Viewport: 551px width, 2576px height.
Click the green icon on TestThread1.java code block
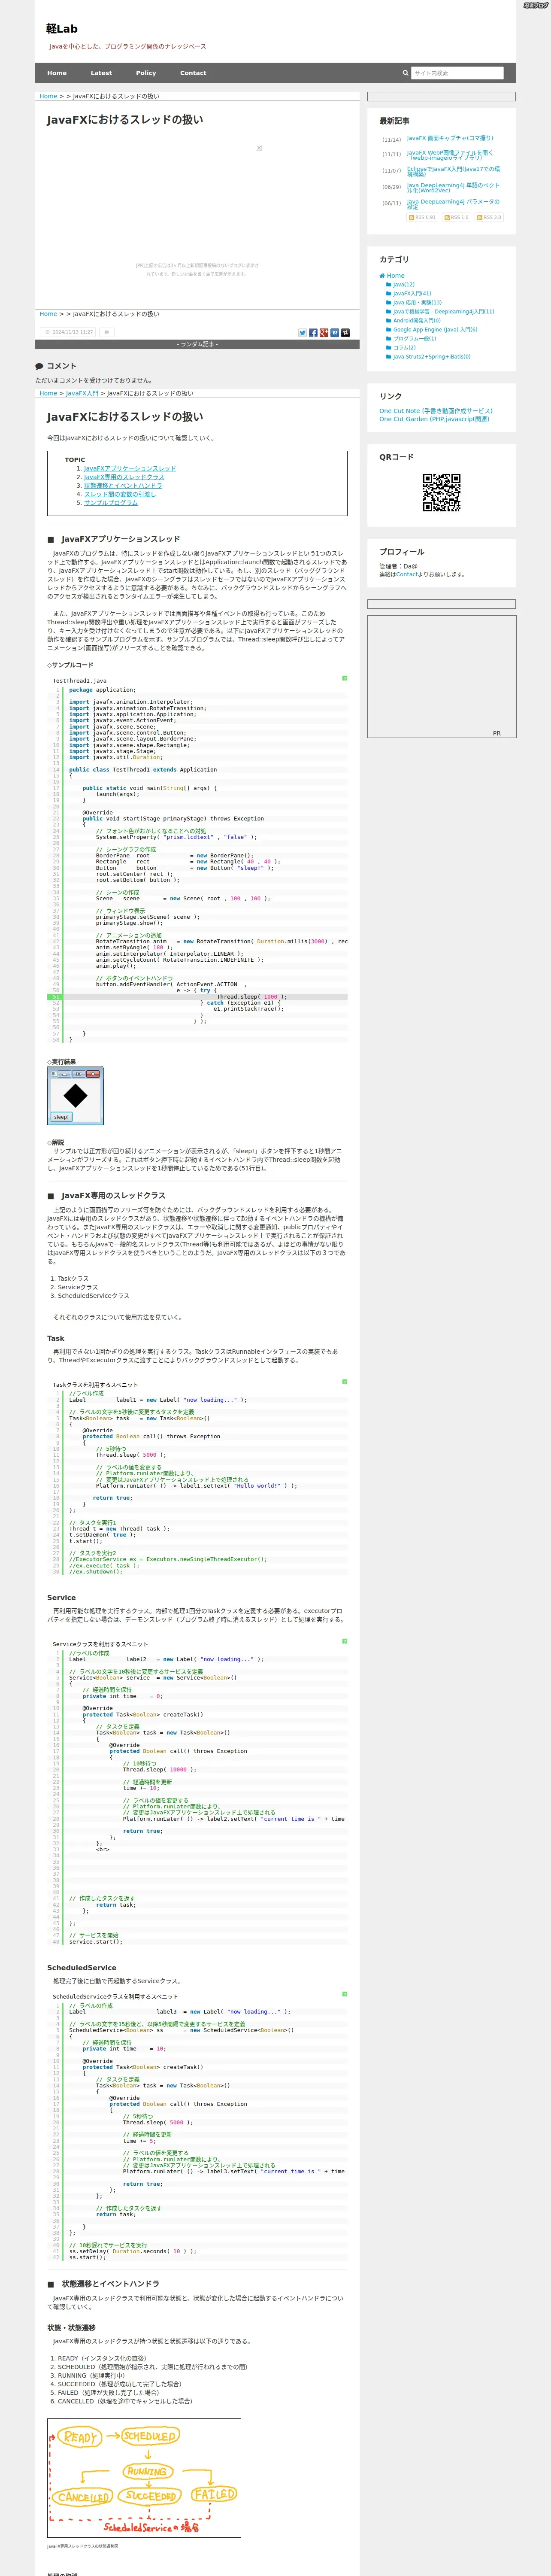pyautogui.click(x=344, y=678)
